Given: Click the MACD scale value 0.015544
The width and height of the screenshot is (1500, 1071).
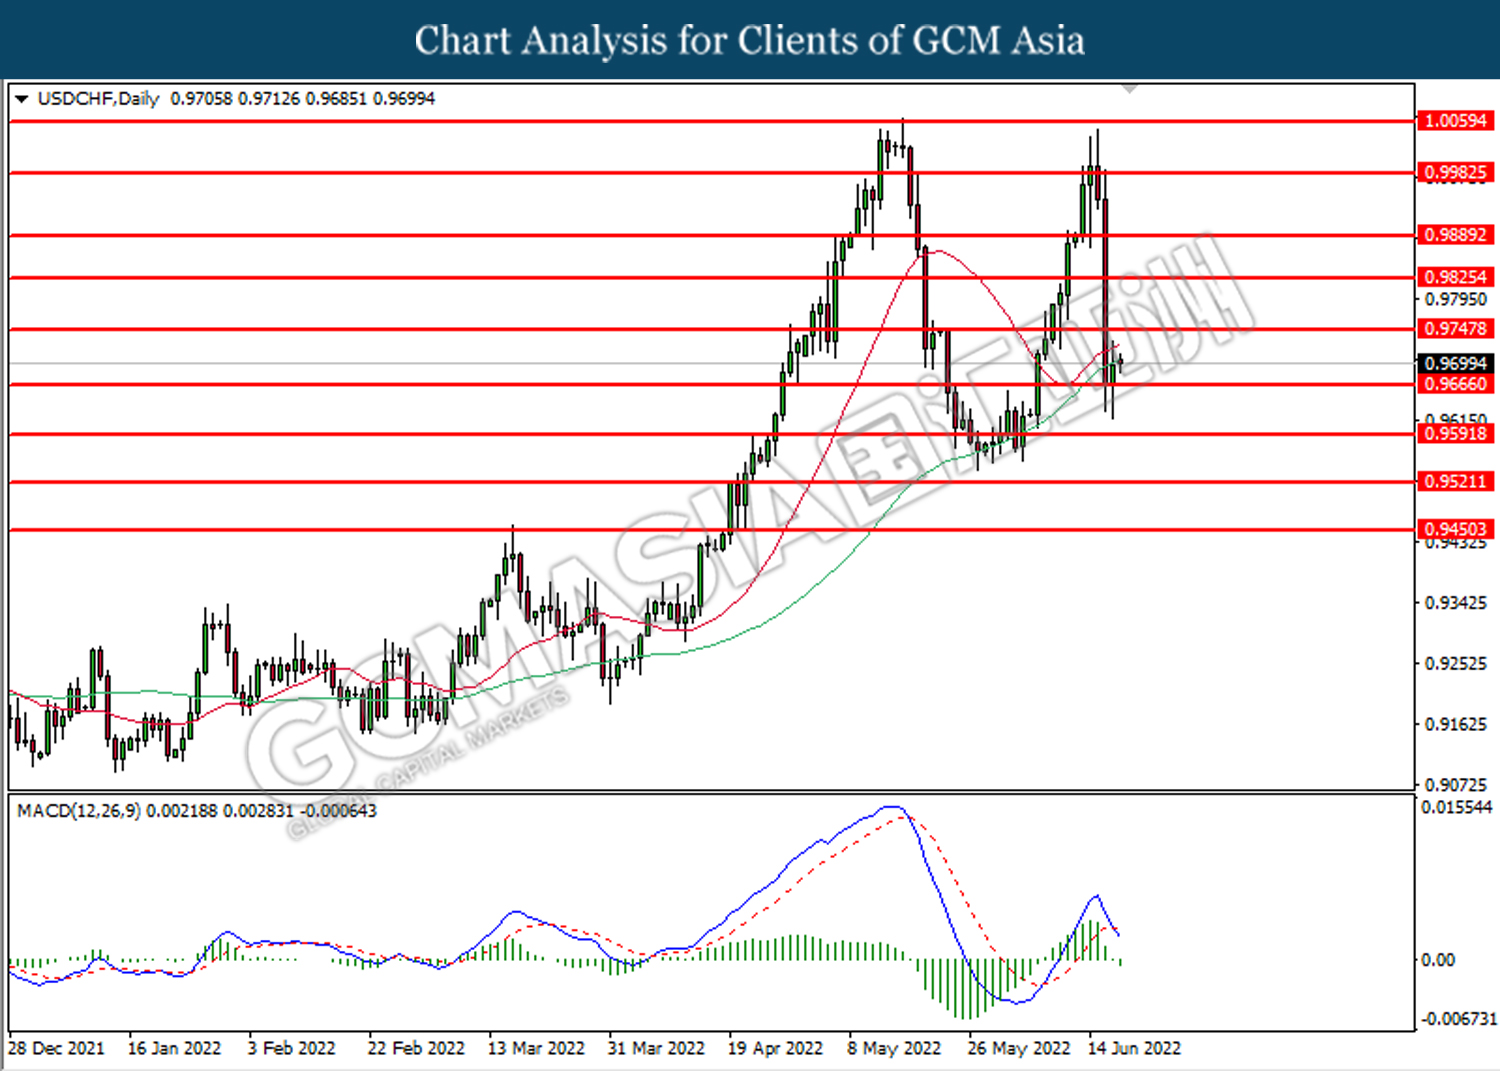Looking at the screenshot, I should [x=1456, y=807].
